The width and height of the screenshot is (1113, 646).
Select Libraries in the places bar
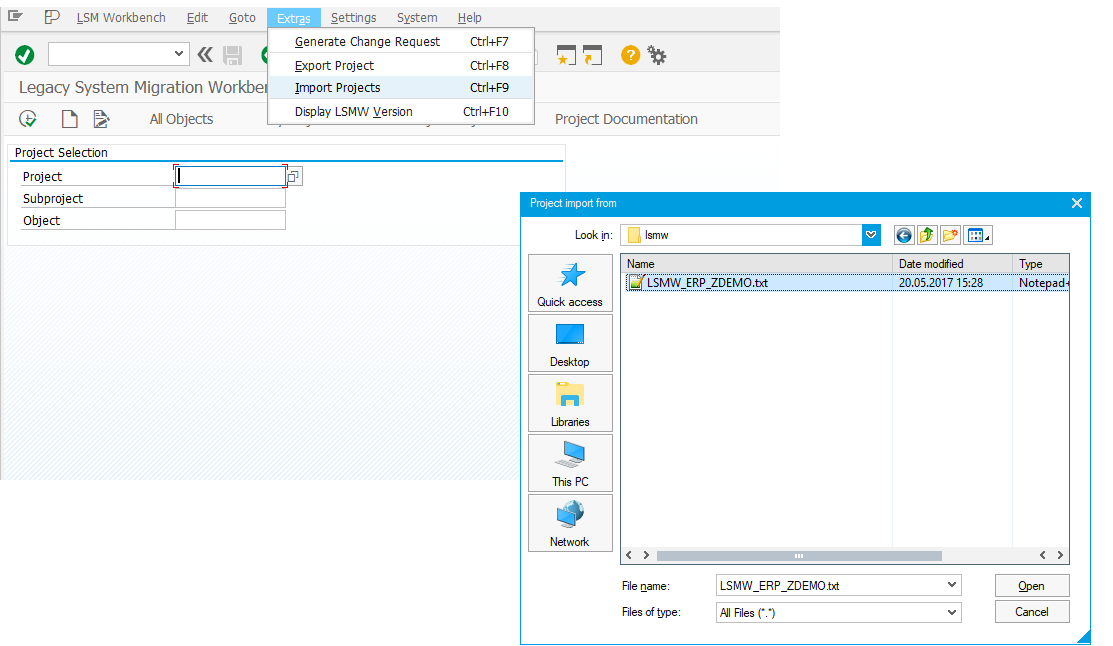[x=570, y=403]
